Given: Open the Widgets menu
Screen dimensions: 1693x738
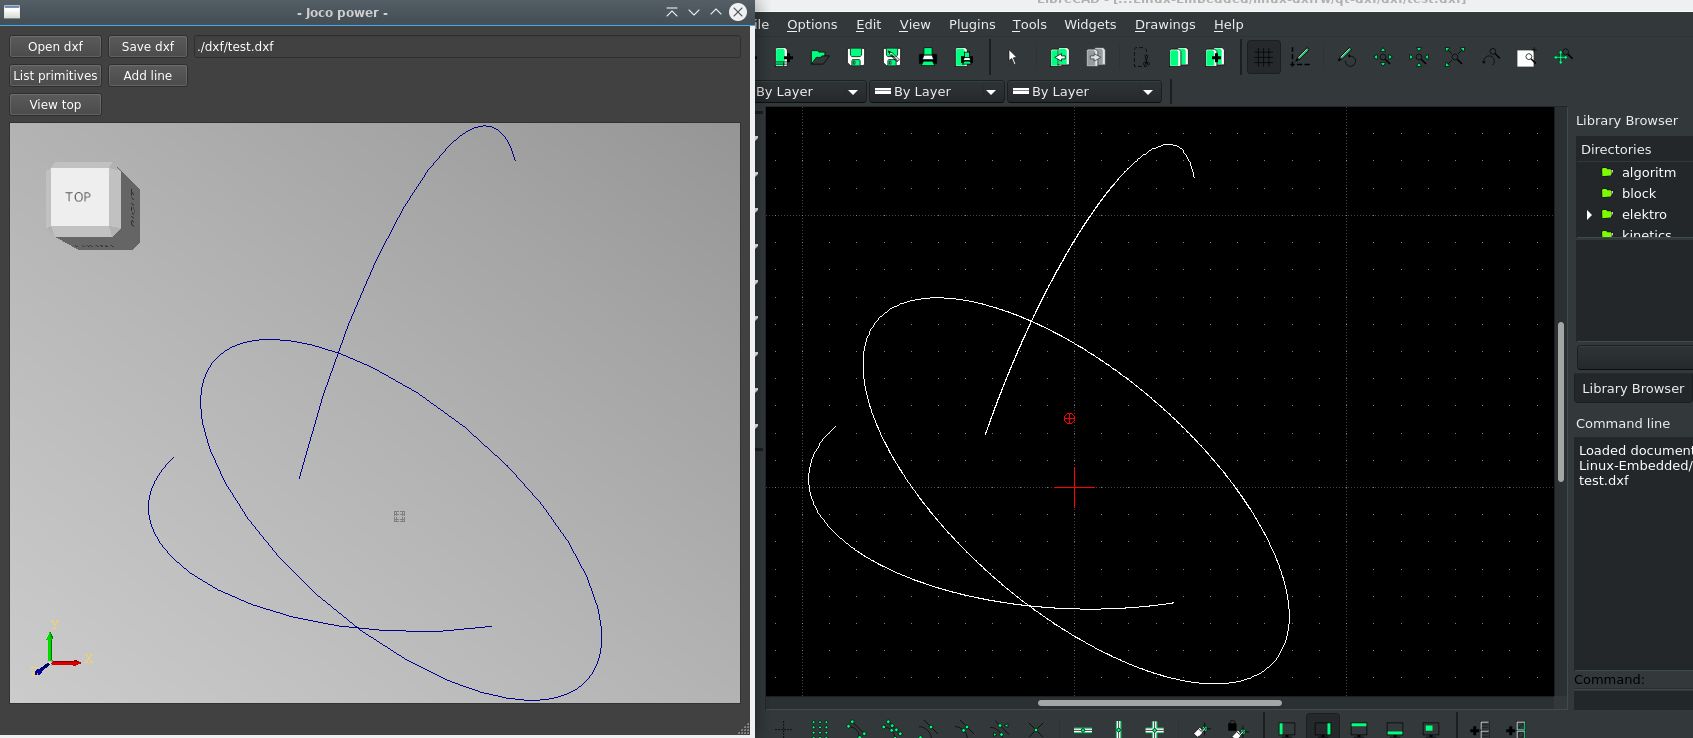Looking at the screenshot, I should (1090, 24).
